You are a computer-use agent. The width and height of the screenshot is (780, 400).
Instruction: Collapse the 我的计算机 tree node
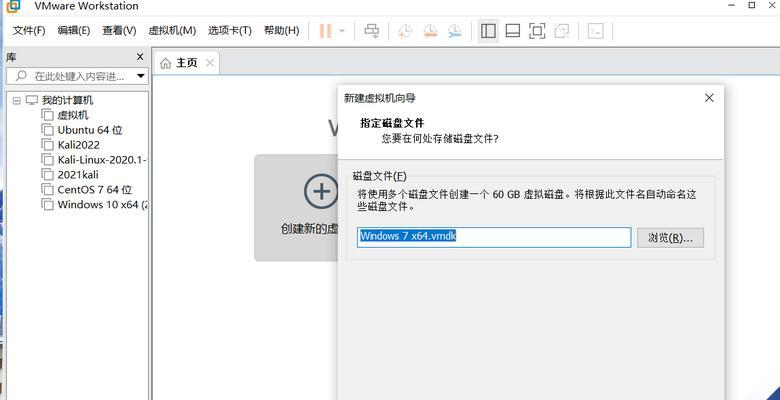click(x=16, y=100)
